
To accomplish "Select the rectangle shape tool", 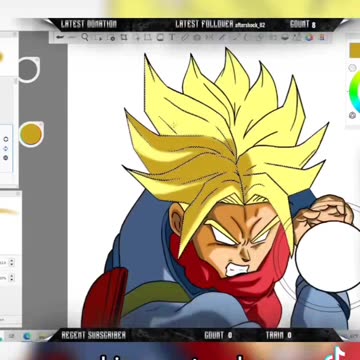I will [148, 37].
